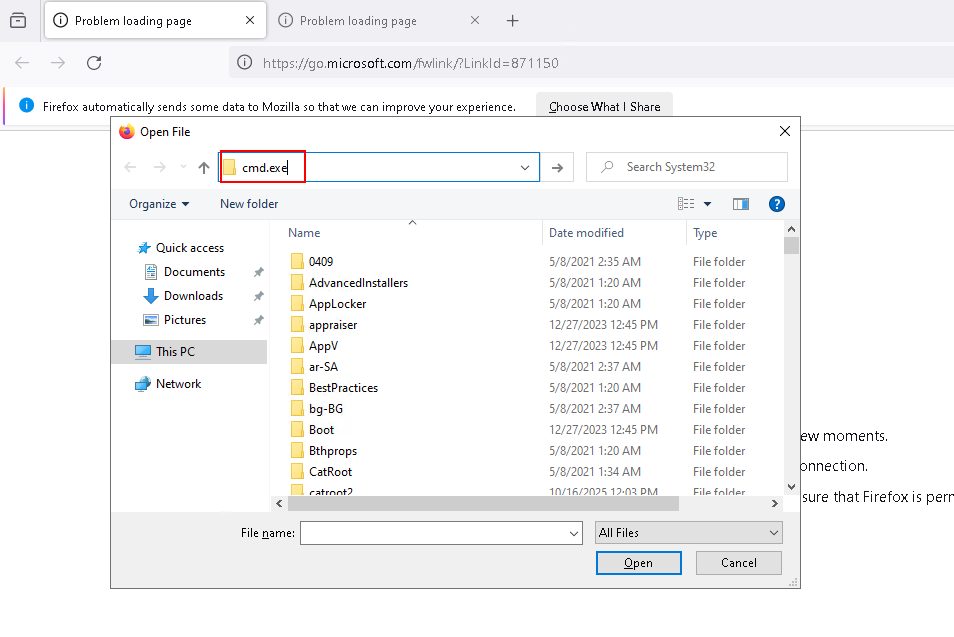
Task: Click pin icon next to Downloads
Action: click(259, 296)
